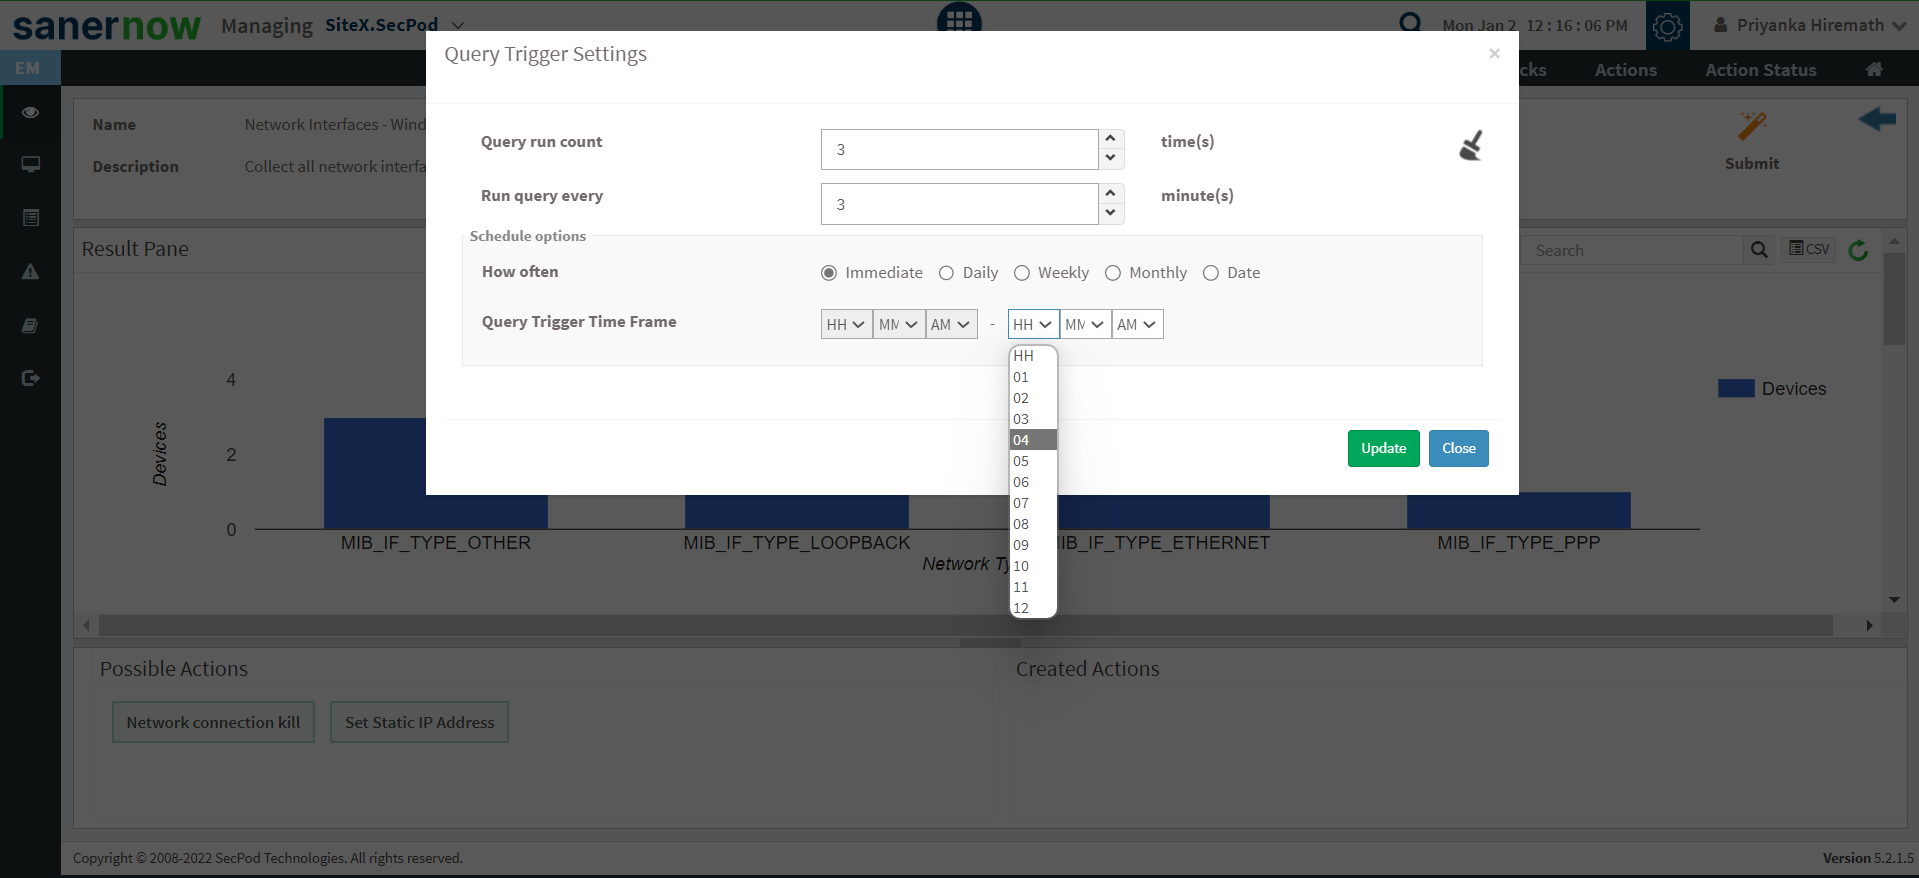
Task: Export results with the CSV icon
Action: click(1809, 249)
